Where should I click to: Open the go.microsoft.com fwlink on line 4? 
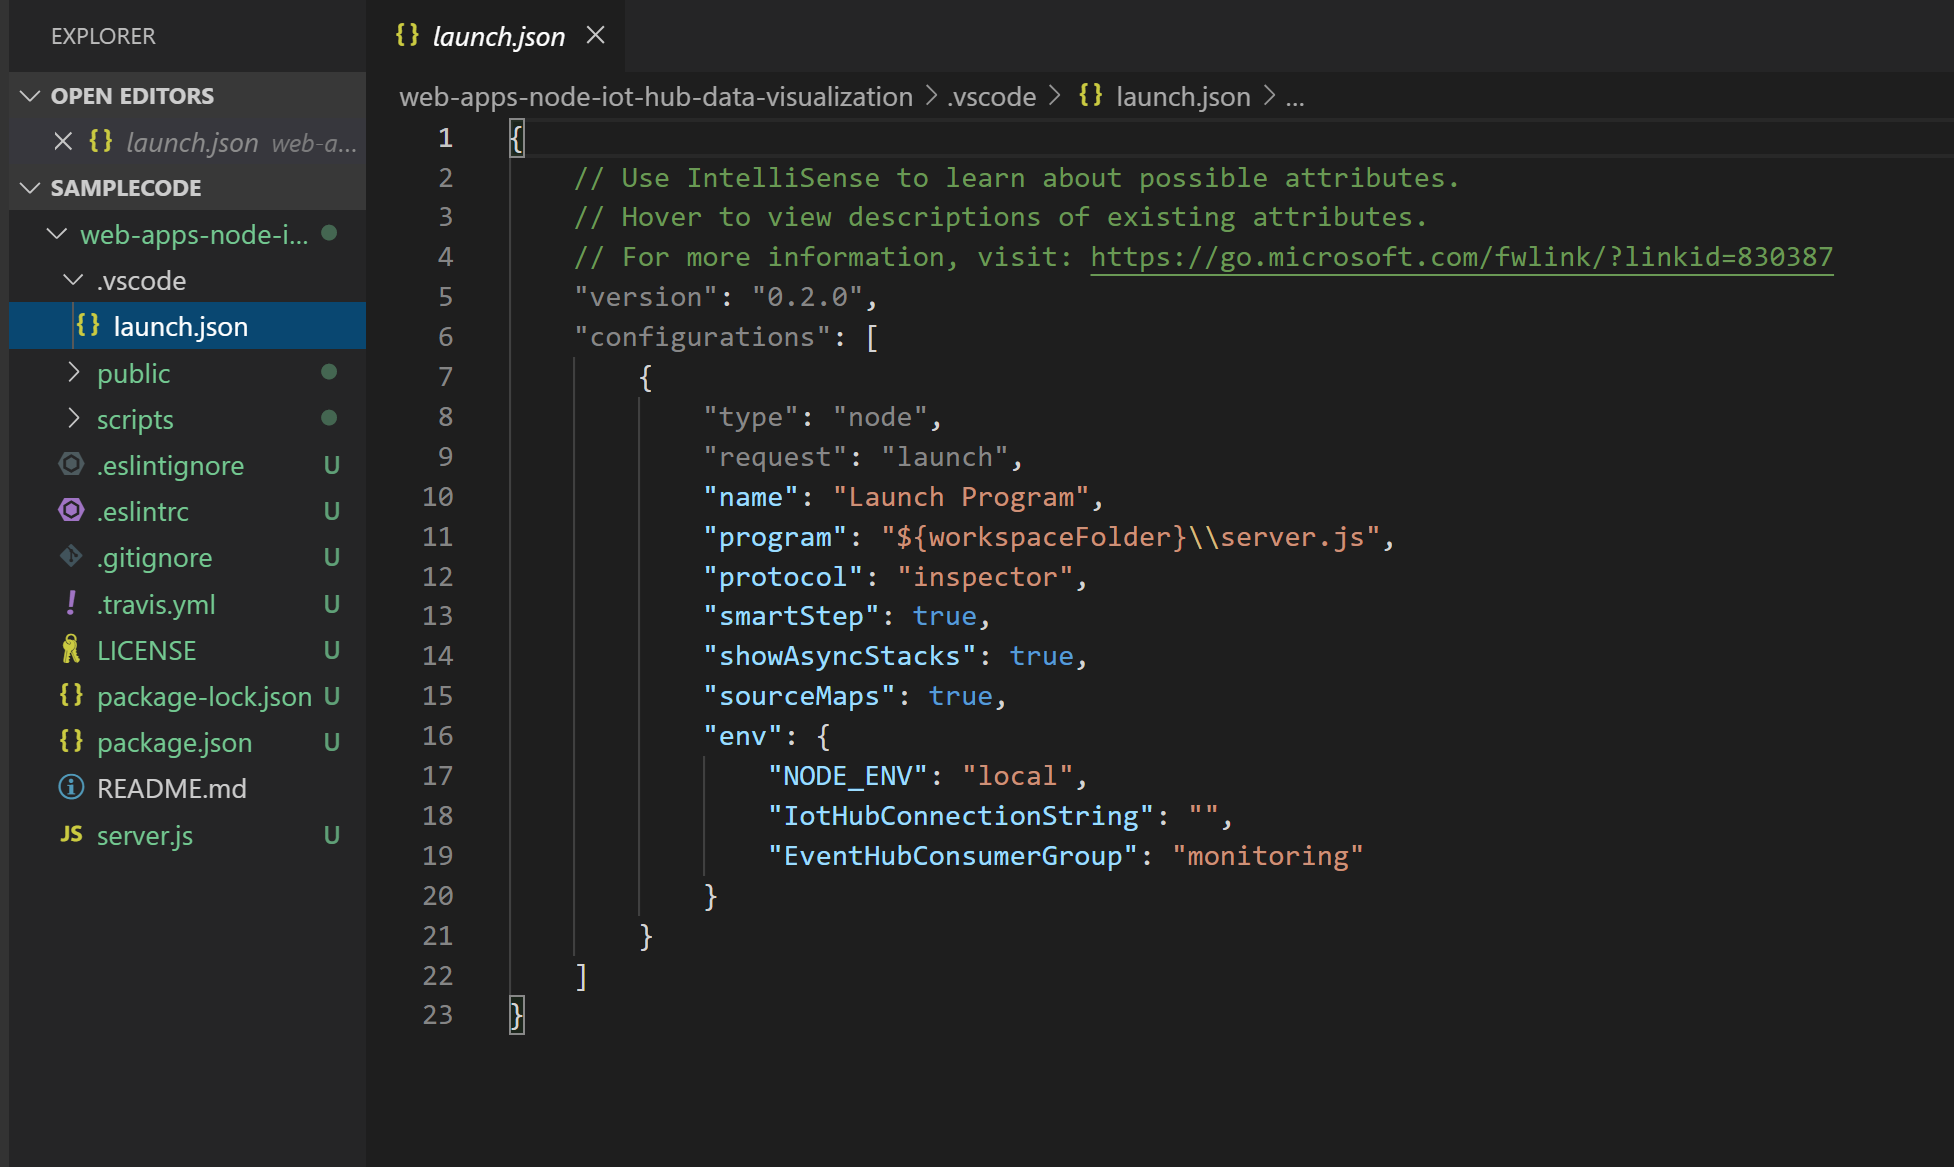point(1460,256)
